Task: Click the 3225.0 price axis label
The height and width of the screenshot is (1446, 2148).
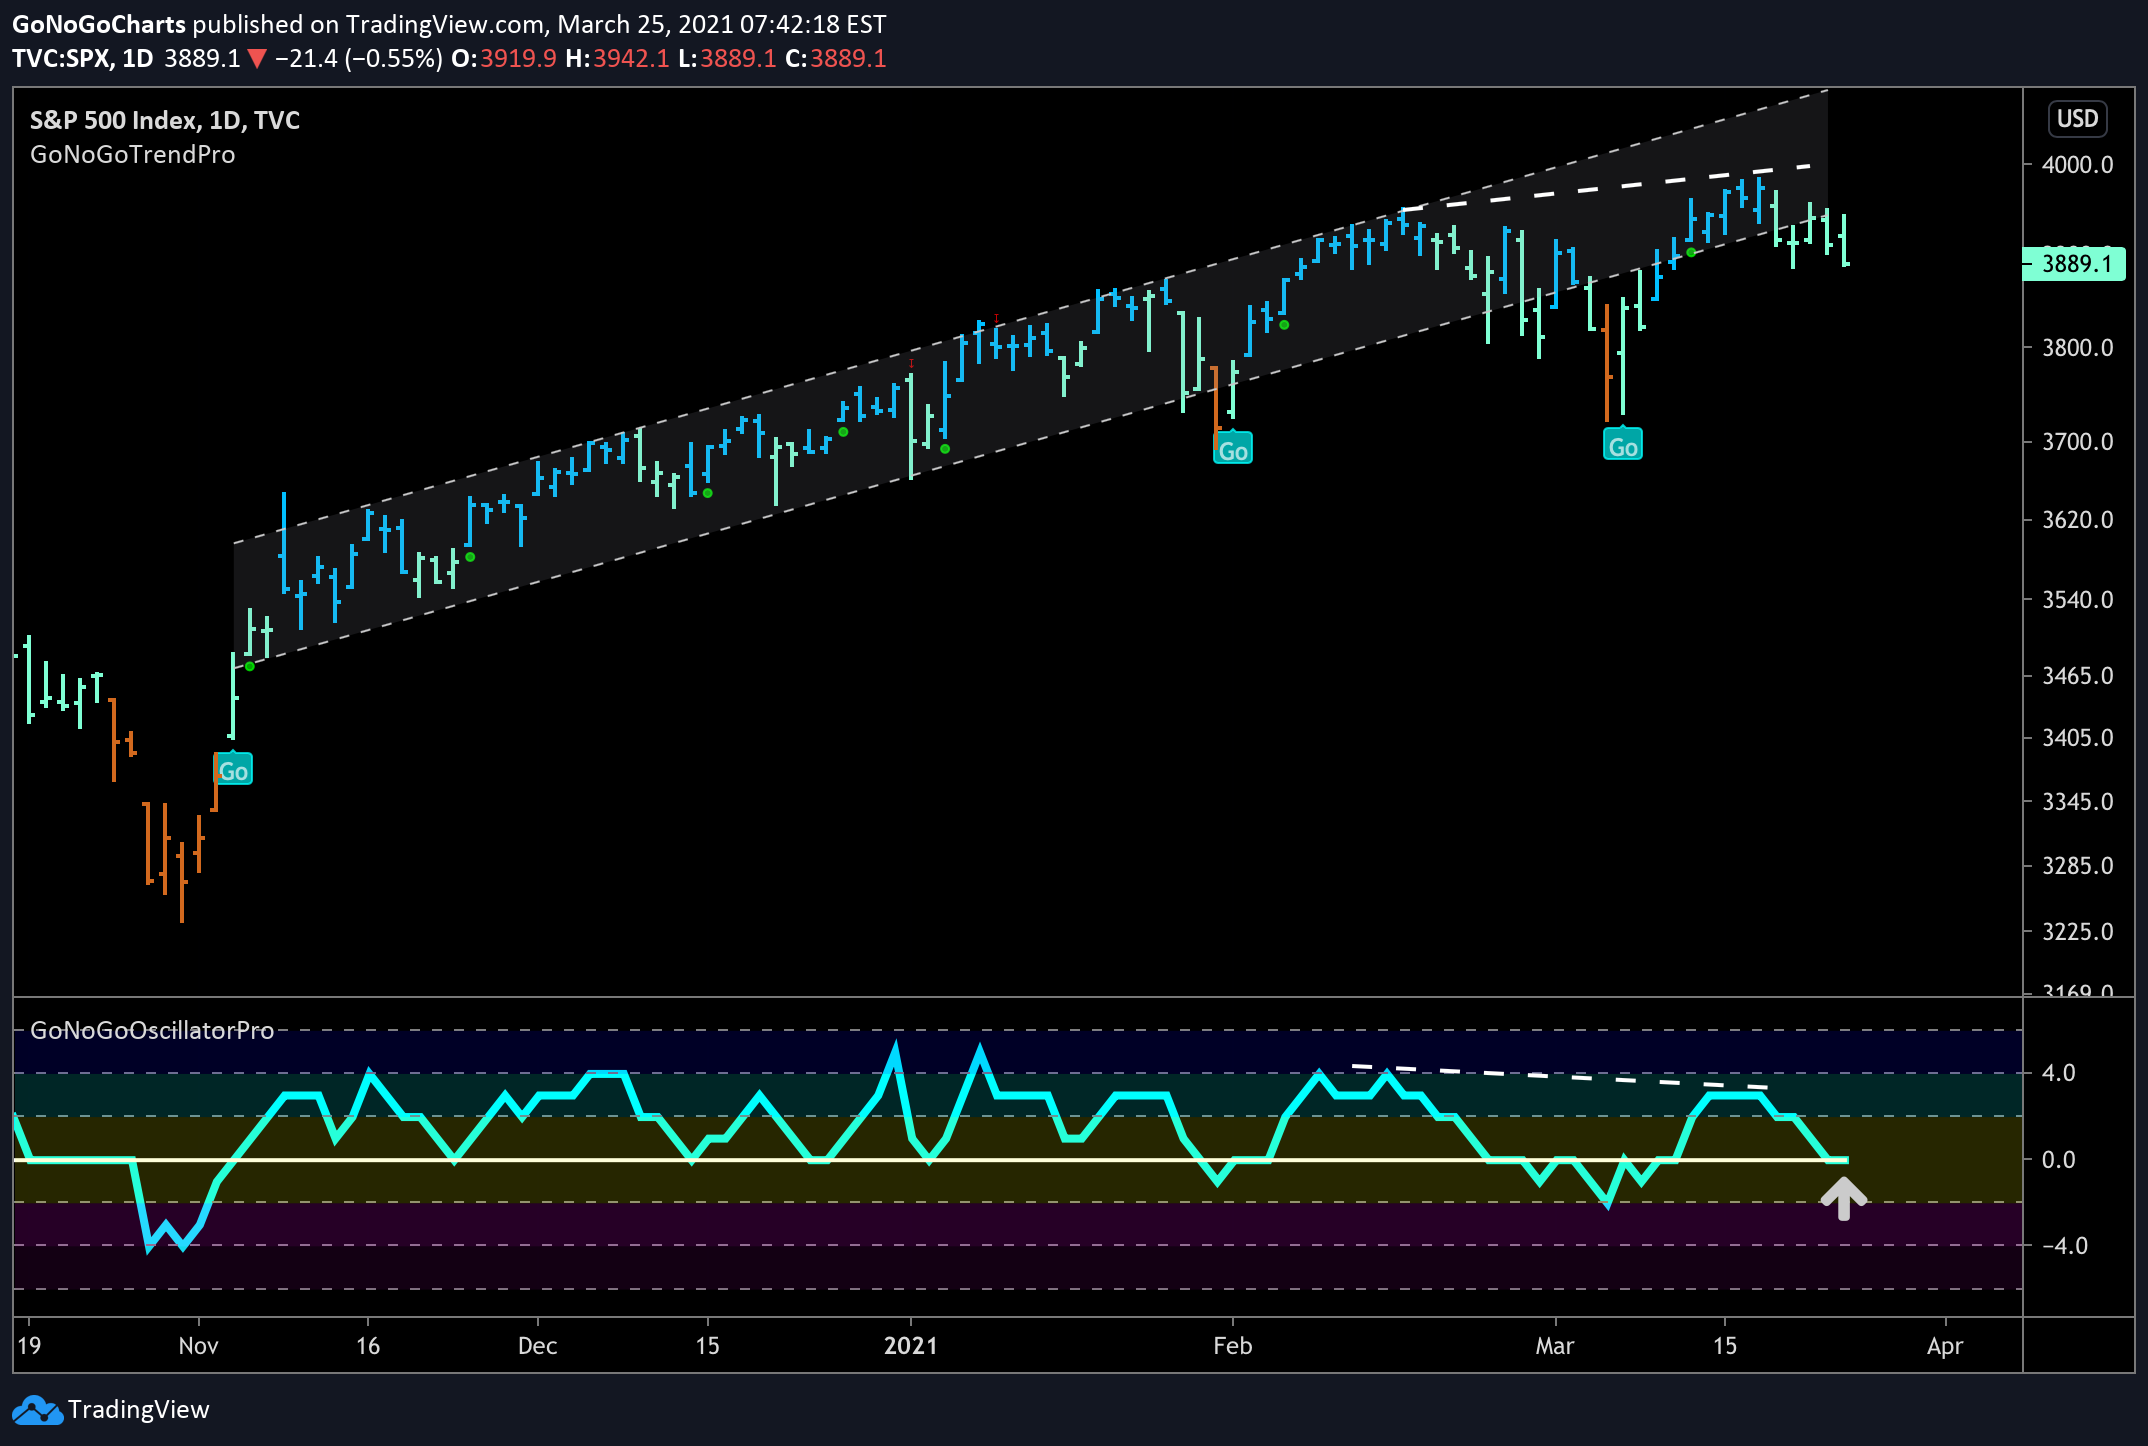Action: click(x=2078, y=932)
